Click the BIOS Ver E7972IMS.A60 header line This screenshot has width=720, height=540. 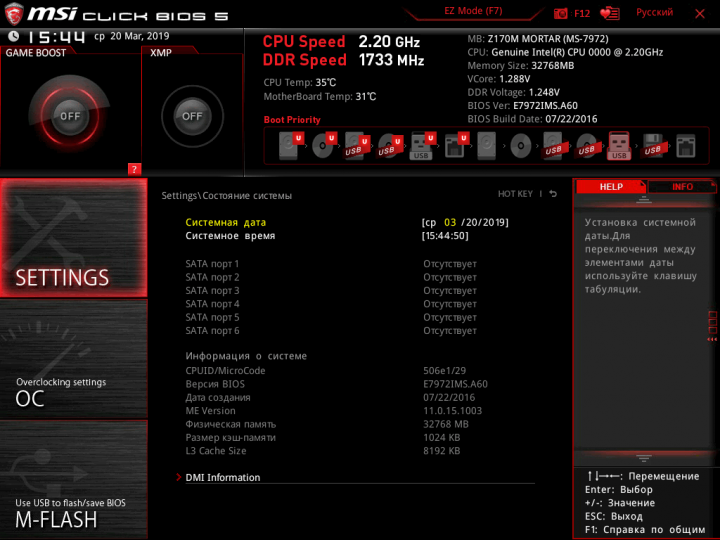tap(523, 106)
